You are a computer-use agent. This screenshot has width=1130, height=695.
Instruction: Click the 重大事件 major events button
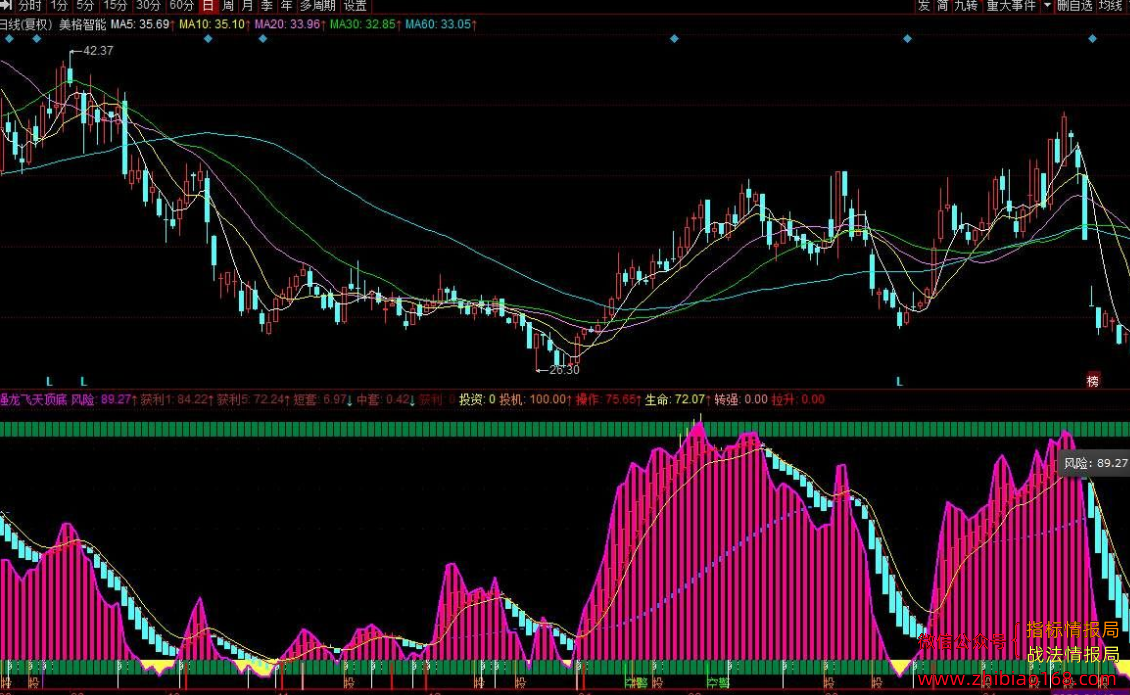point(1010,6)
